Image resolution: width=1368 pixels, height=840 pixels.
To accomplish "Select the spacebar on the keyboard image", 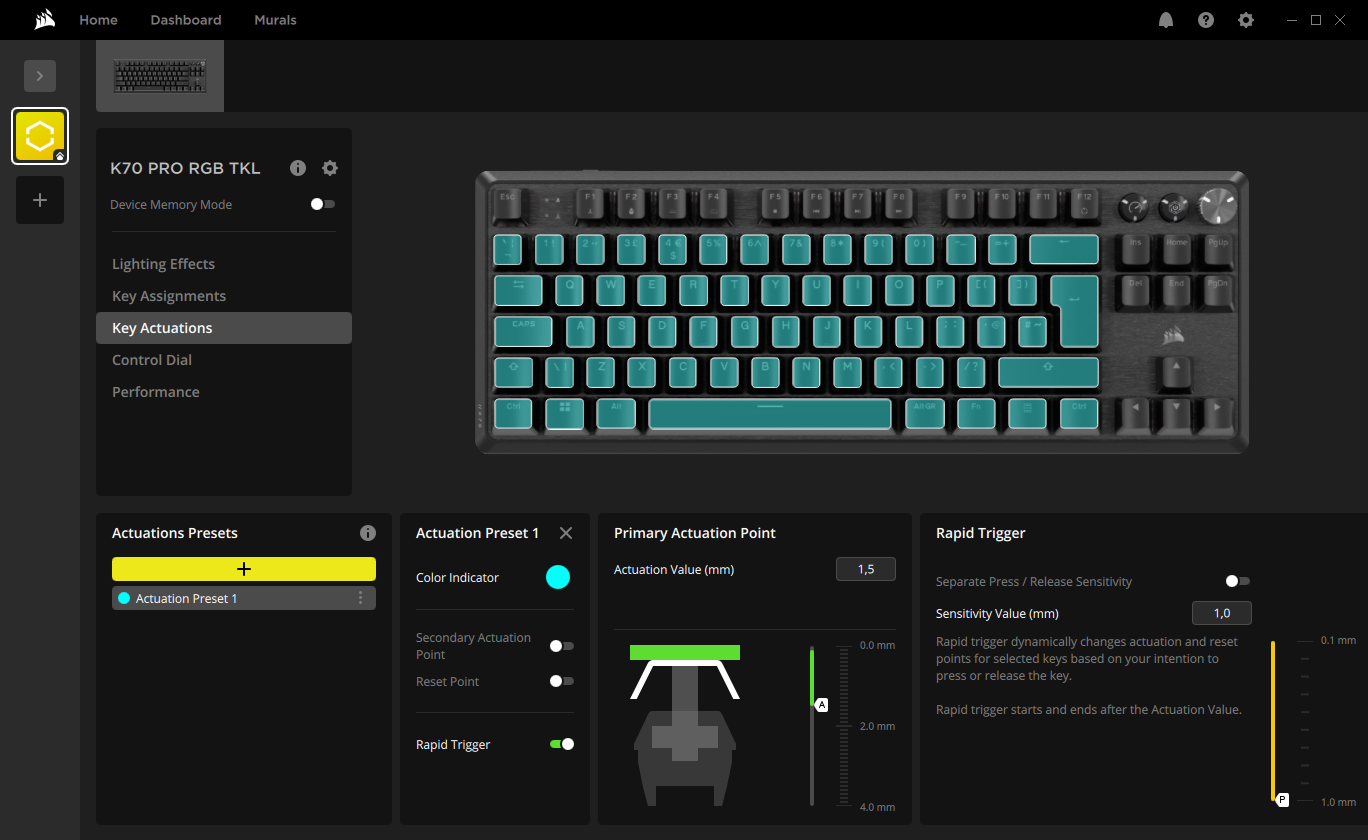I will [770, 414].
